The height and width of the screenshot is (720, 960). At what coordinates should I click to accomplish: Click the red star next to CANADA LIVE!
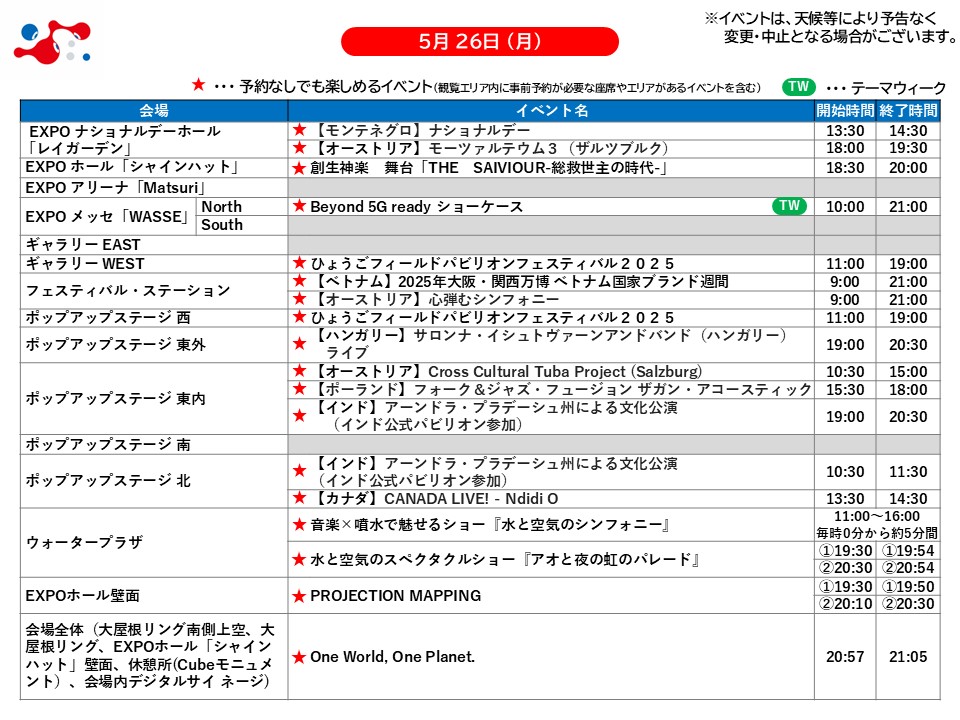click(298, 498)
